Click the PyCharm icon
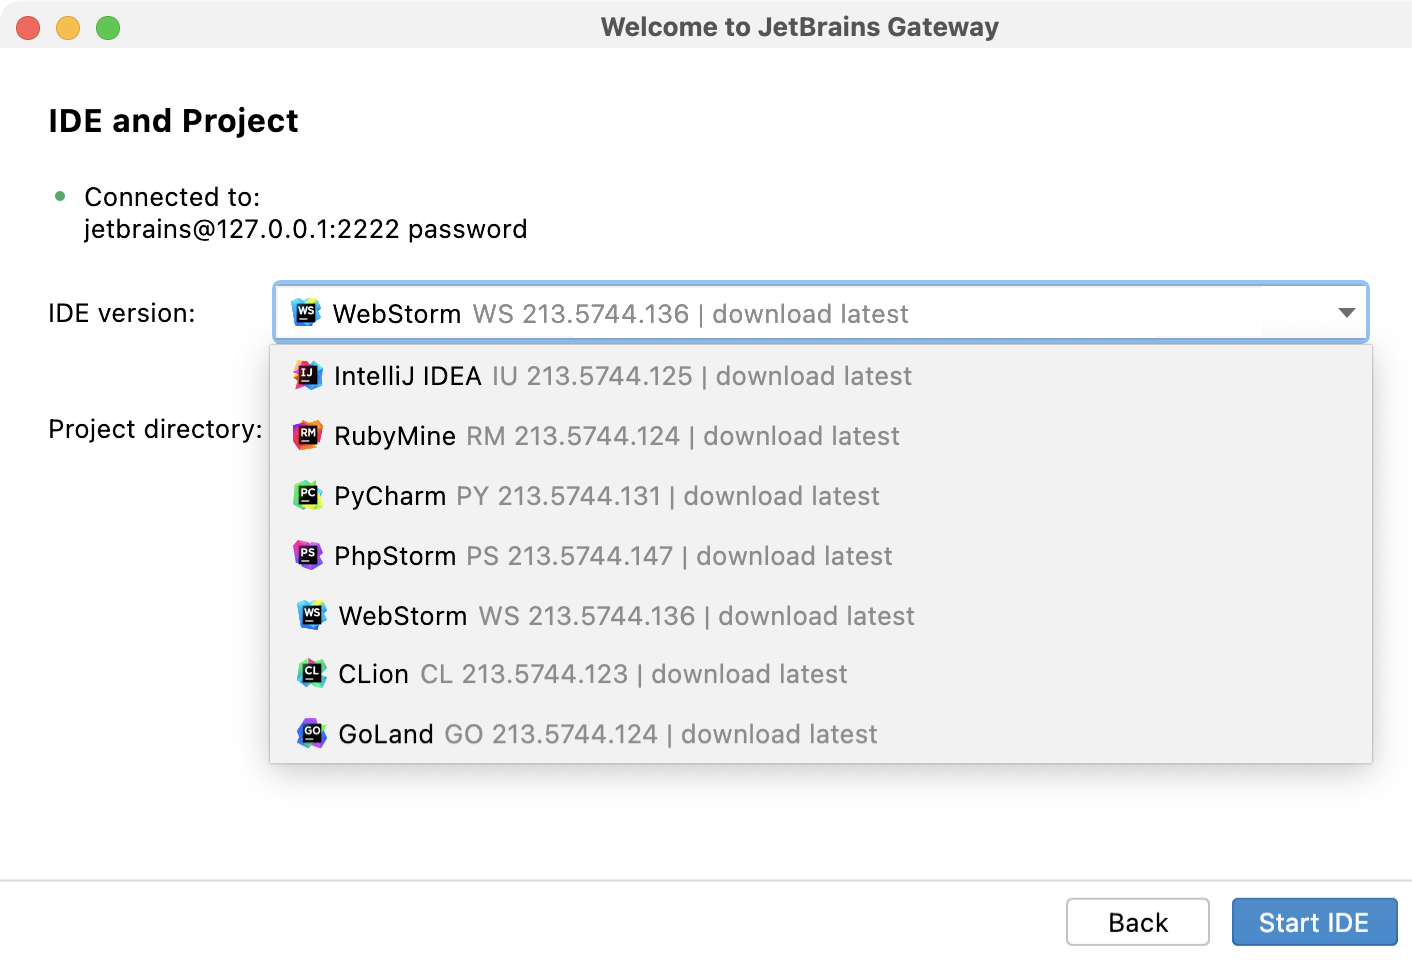 (x=308, y=495)
